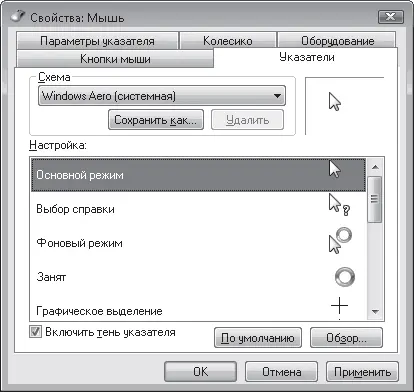Click the cursor preview arrow beside Схема
Screen dimensions: 414x392
[x=335, y=102]
